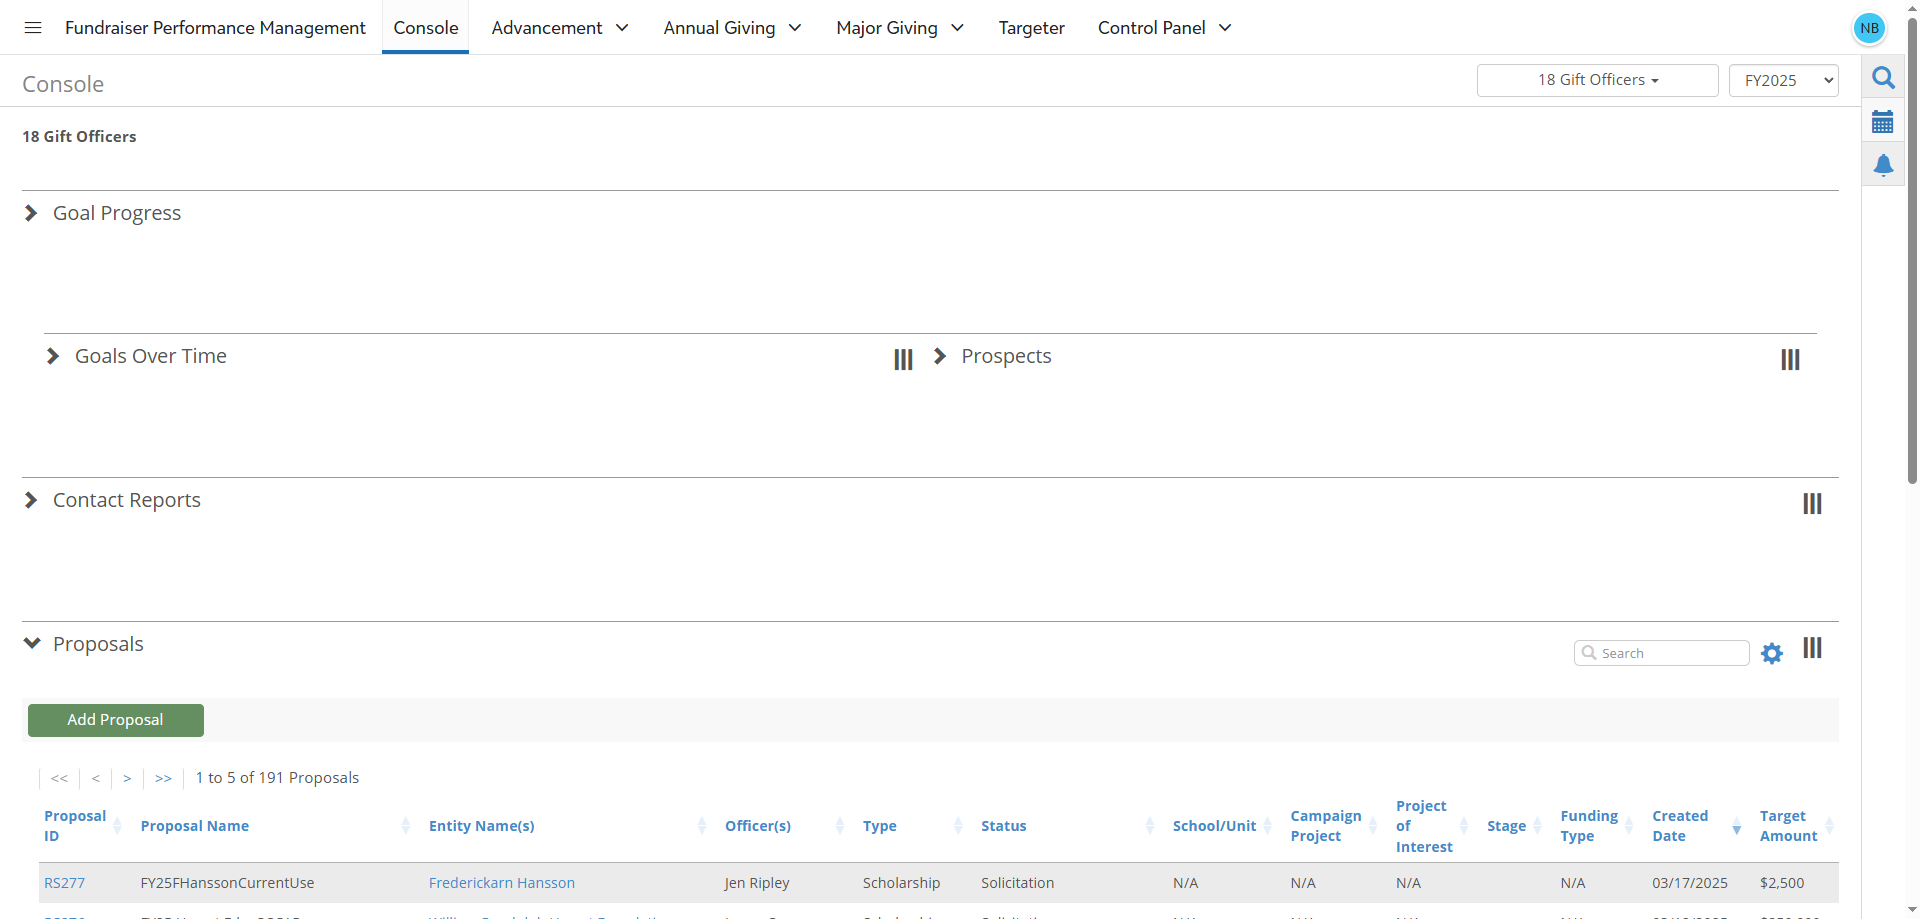Sort table by Status column
The image size is (1920, 919).
point(1068,826)
